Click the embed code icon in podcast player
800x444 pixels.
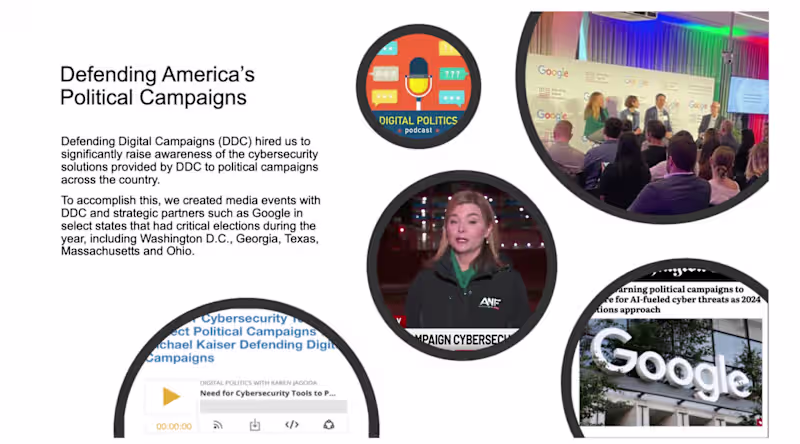pos(292,425)
